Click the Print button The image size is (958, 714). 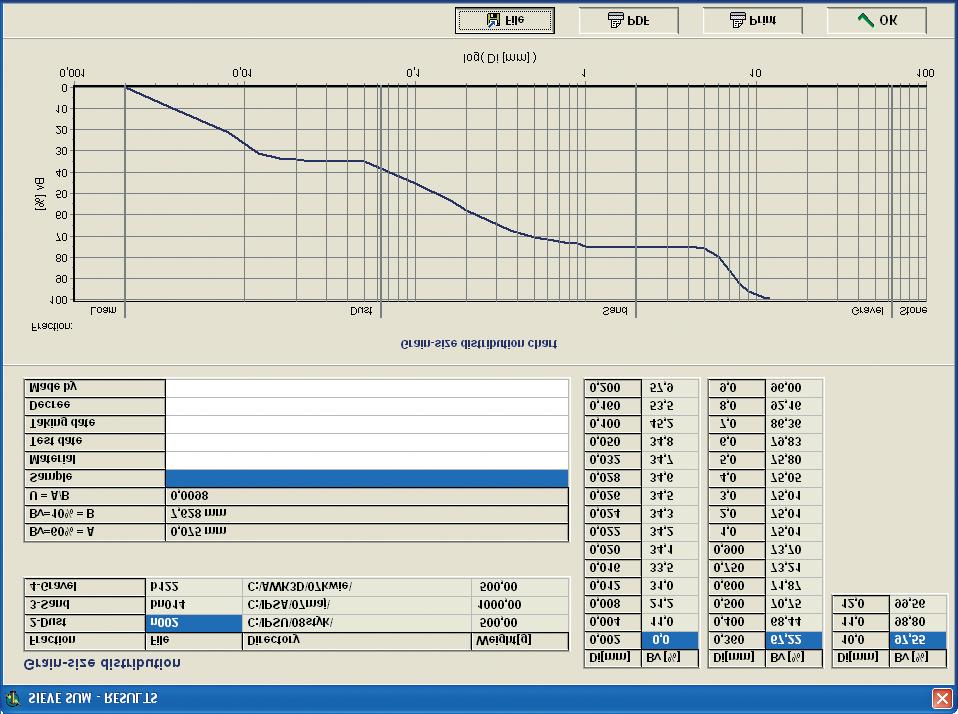pos(753,20)
